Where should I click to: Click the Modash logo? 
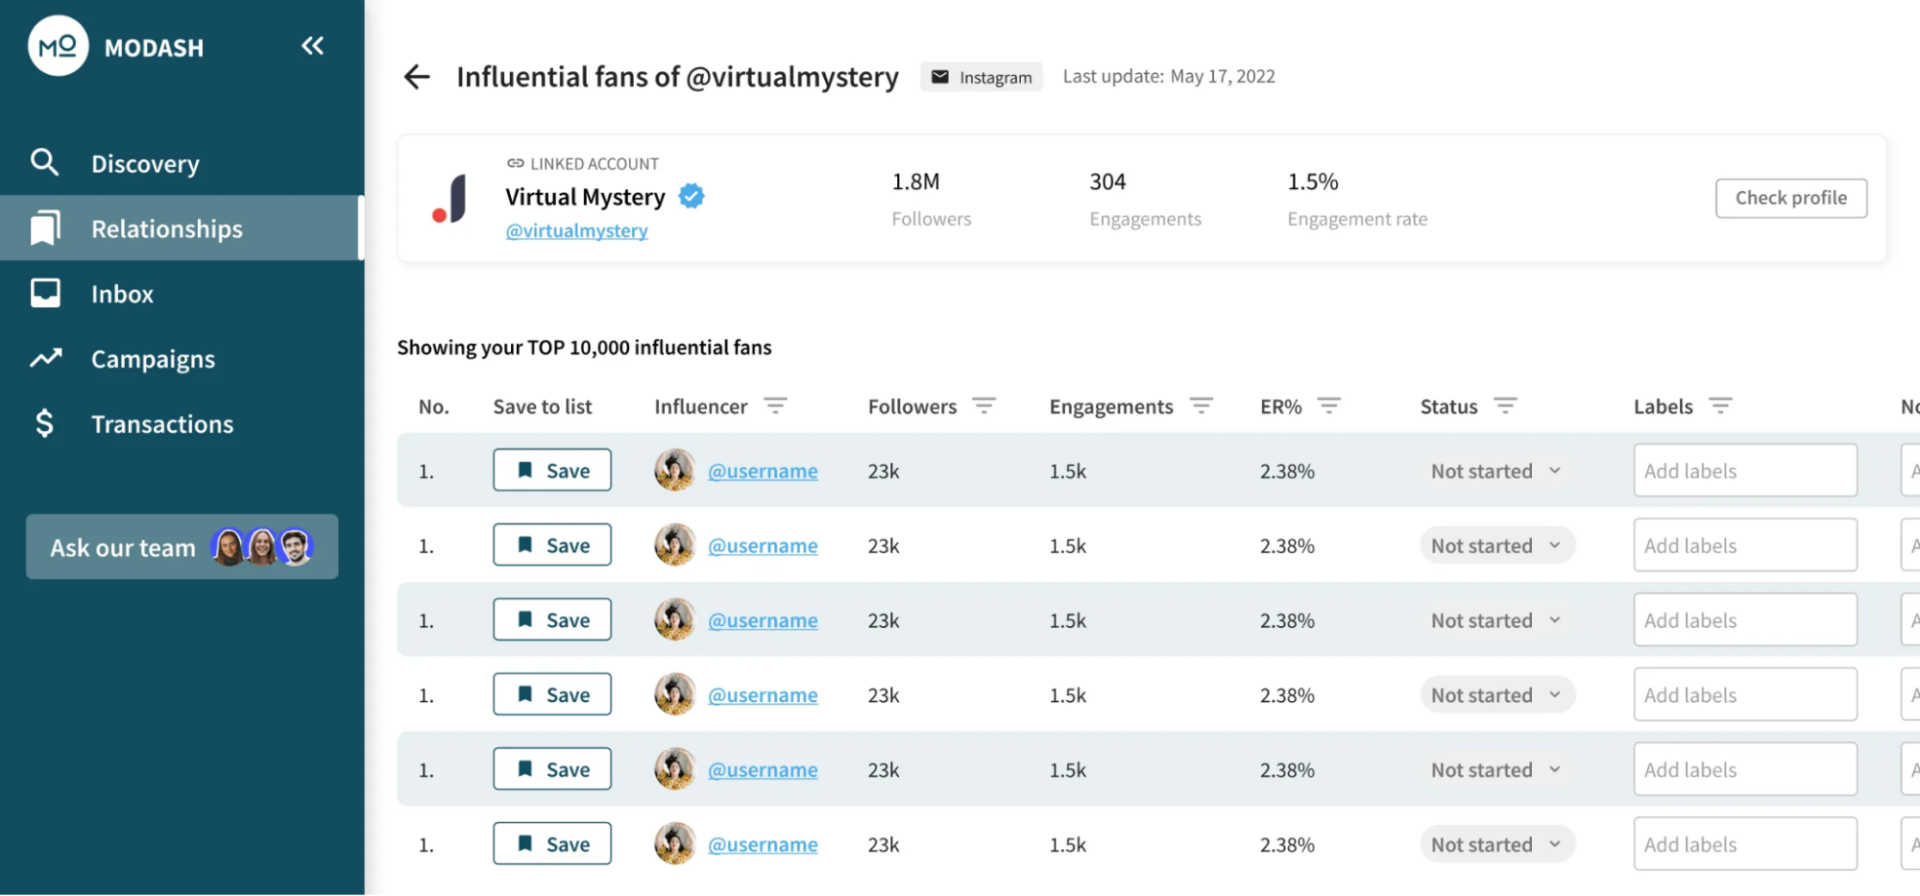pos(58,45)
